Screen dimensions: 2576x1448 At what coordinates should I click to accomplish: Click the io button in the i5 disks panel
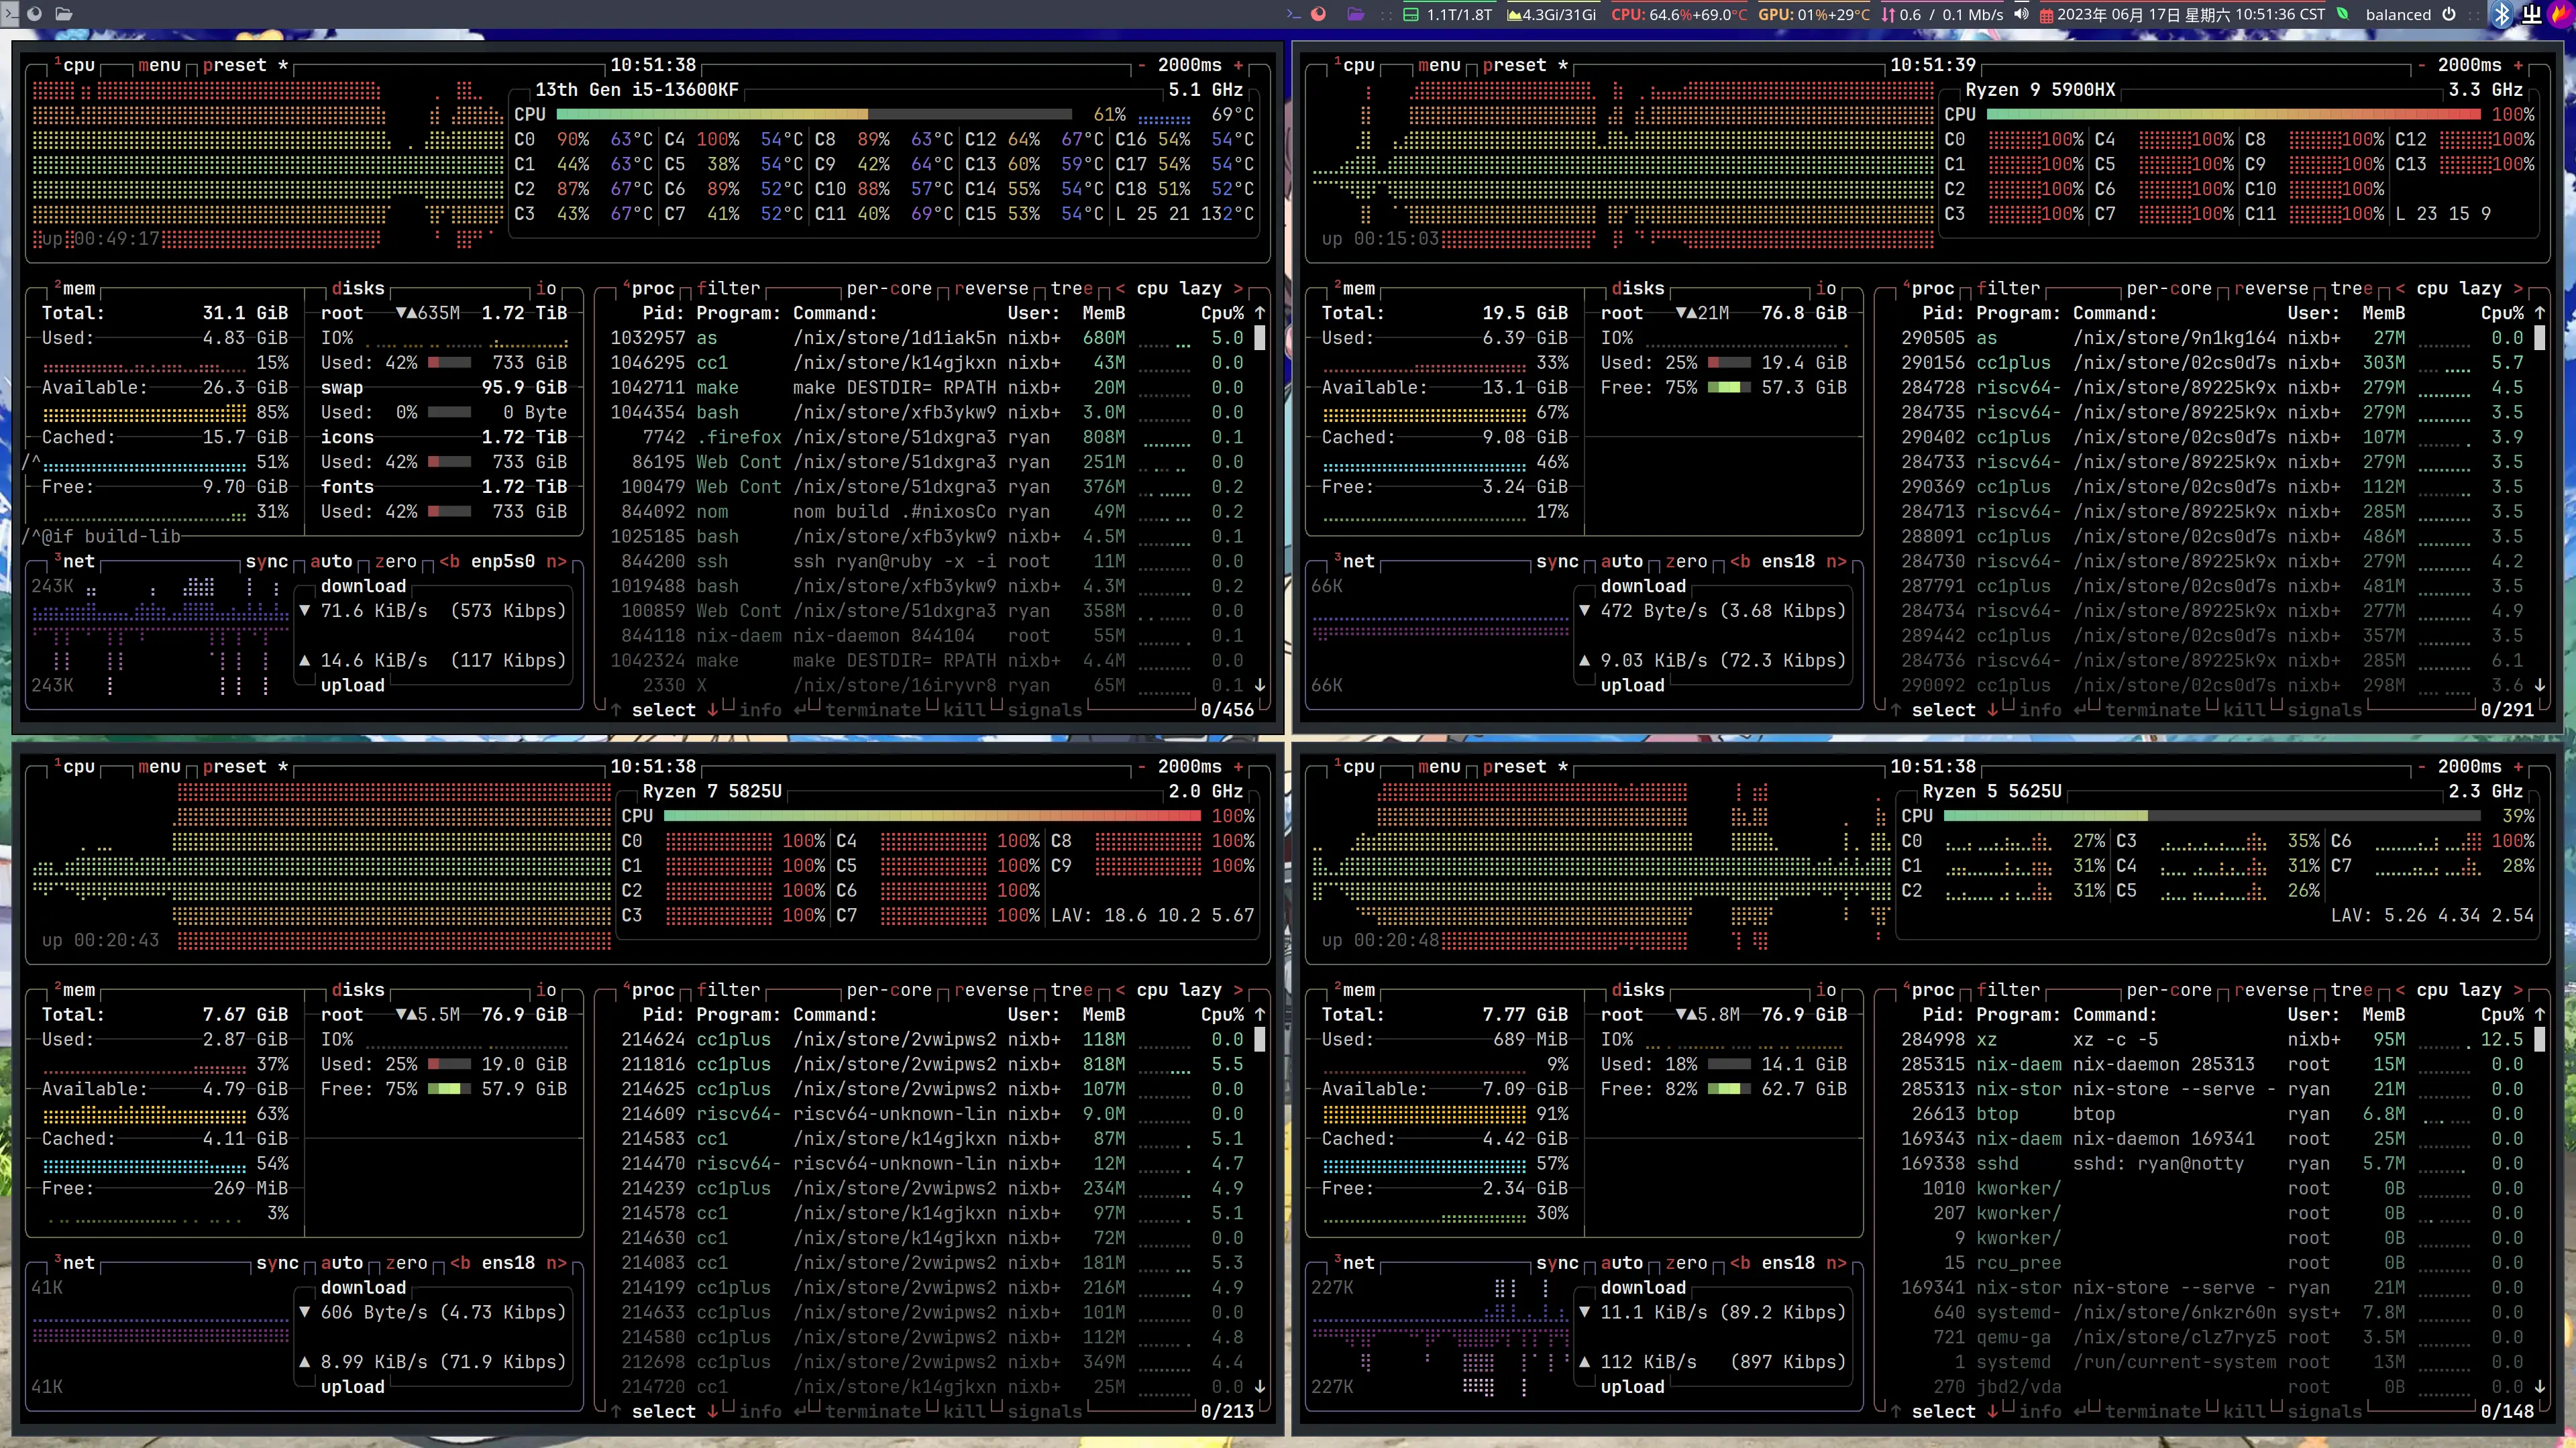tap(546, 288)
